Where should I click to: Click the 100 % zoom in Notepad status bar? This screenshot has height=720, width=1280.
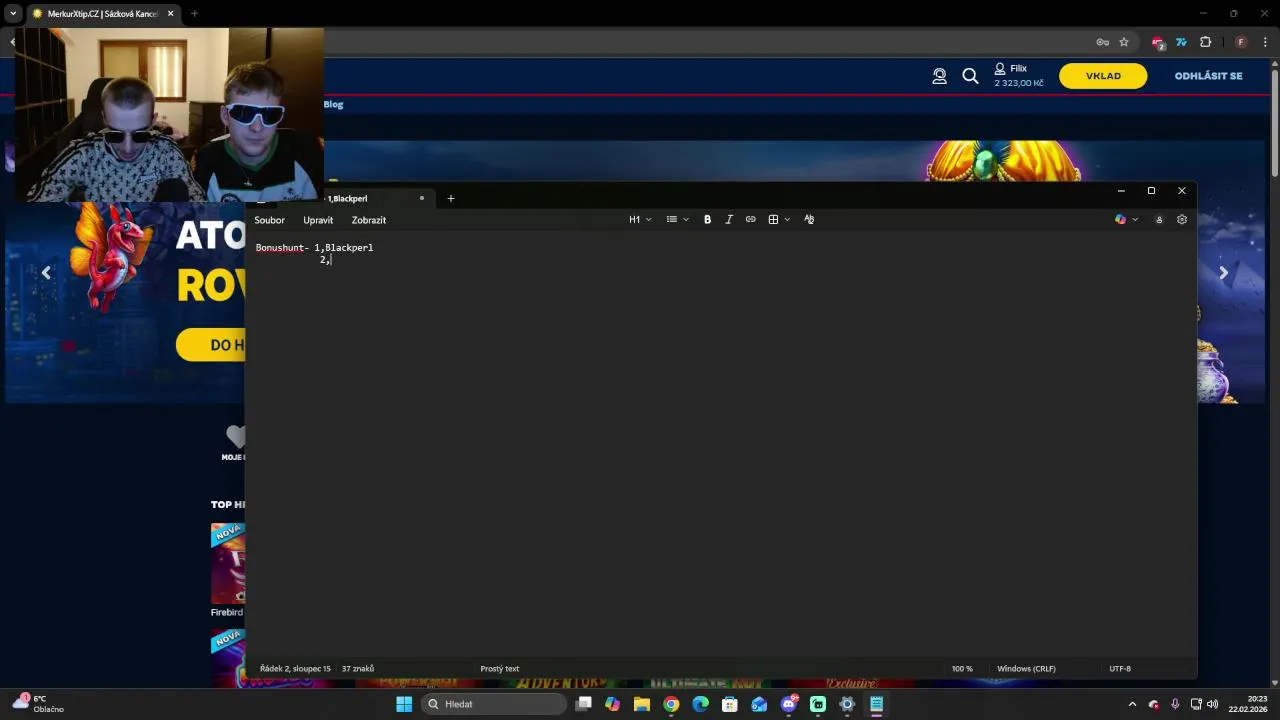pos(962,668)
